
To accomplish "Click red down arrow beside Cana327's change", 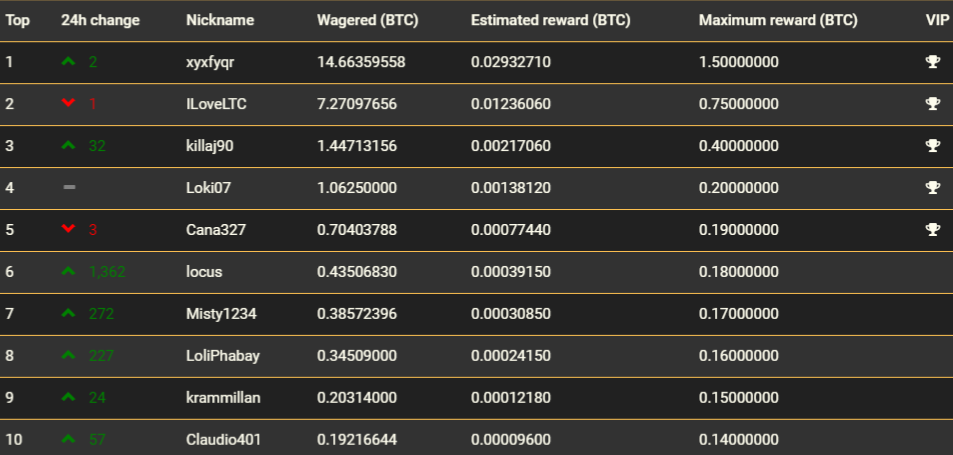I will 69,229.
